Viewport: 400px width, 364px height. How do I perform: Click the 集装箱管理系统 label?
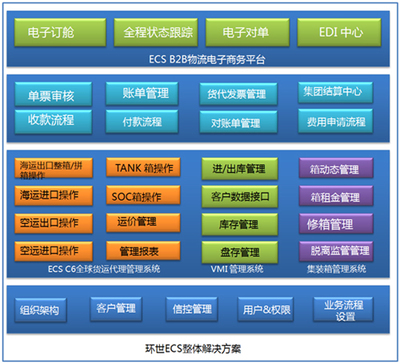tap(336, 269)
